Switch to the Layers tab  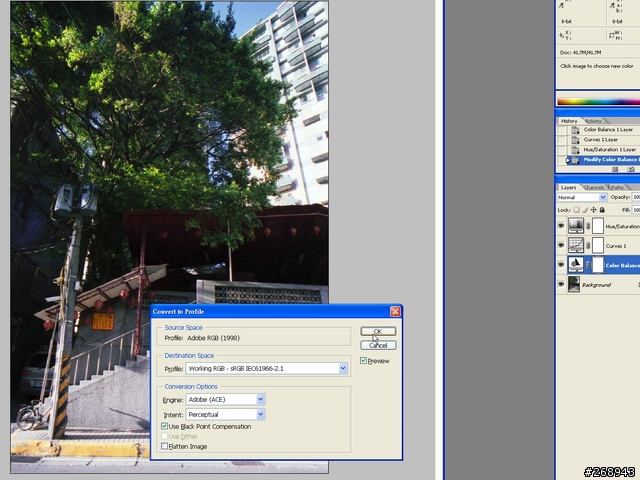(x=568, y=188)
